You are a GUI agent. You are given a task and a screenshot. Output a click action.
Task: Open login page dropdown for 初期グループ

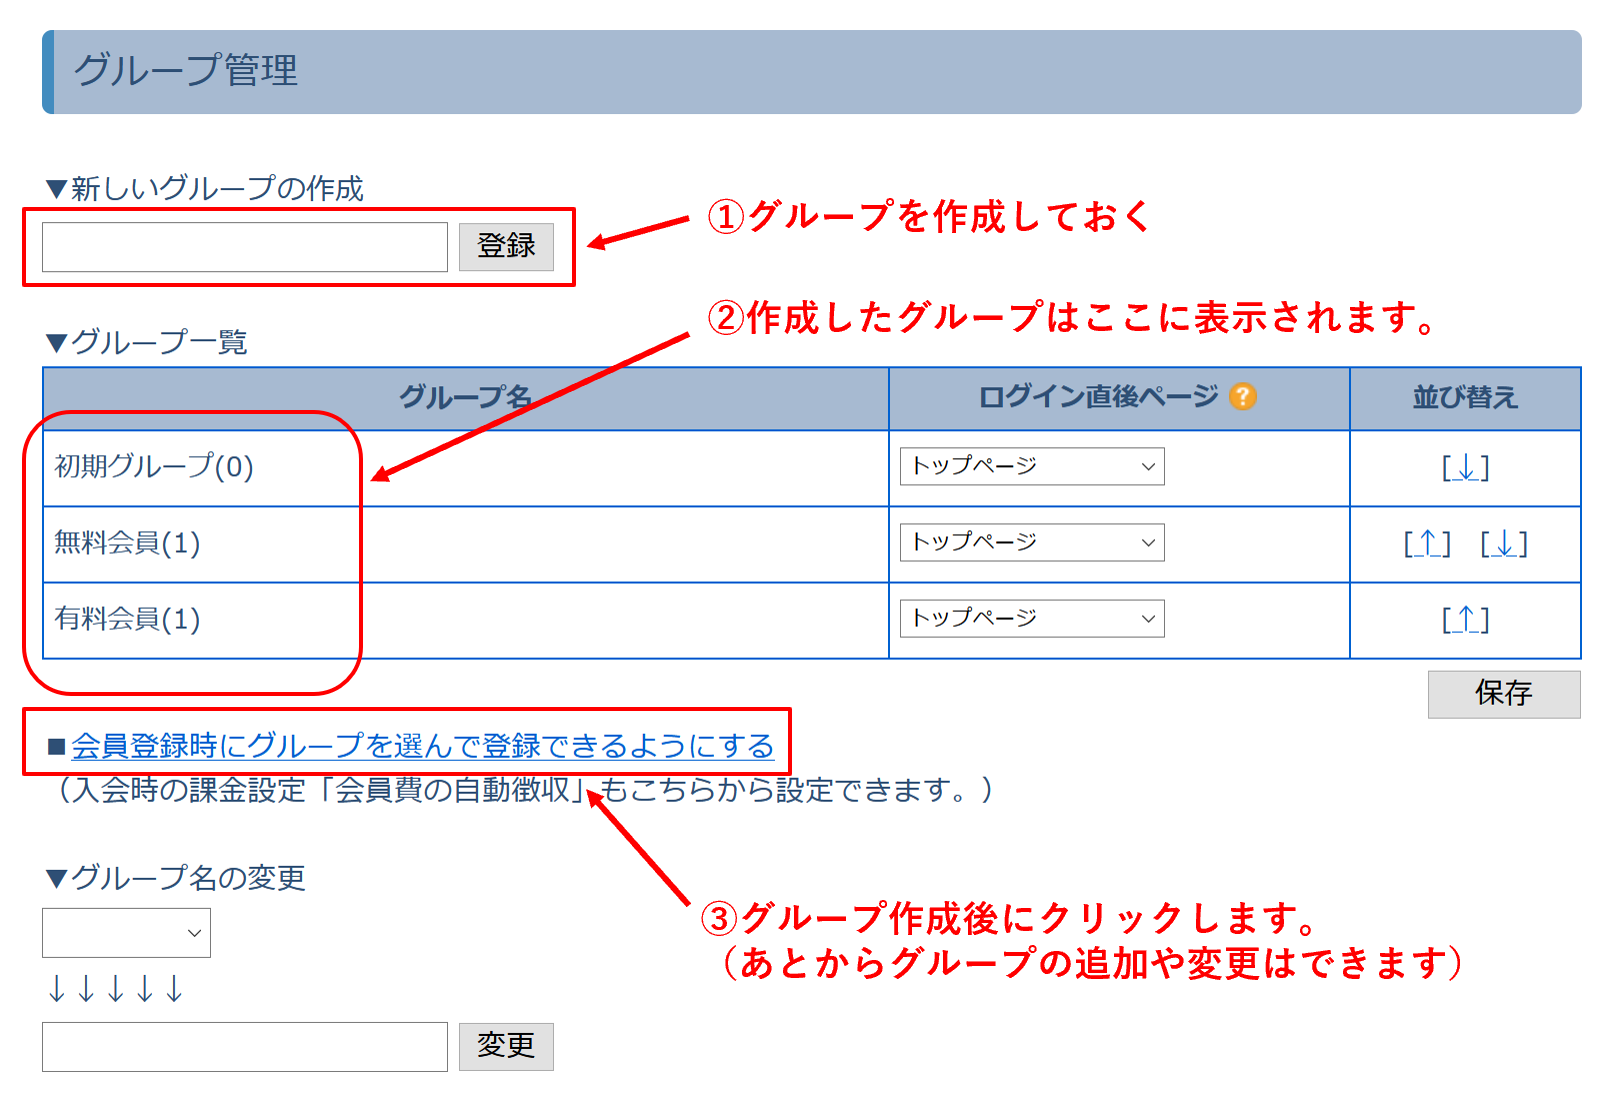click(1032, 466)
